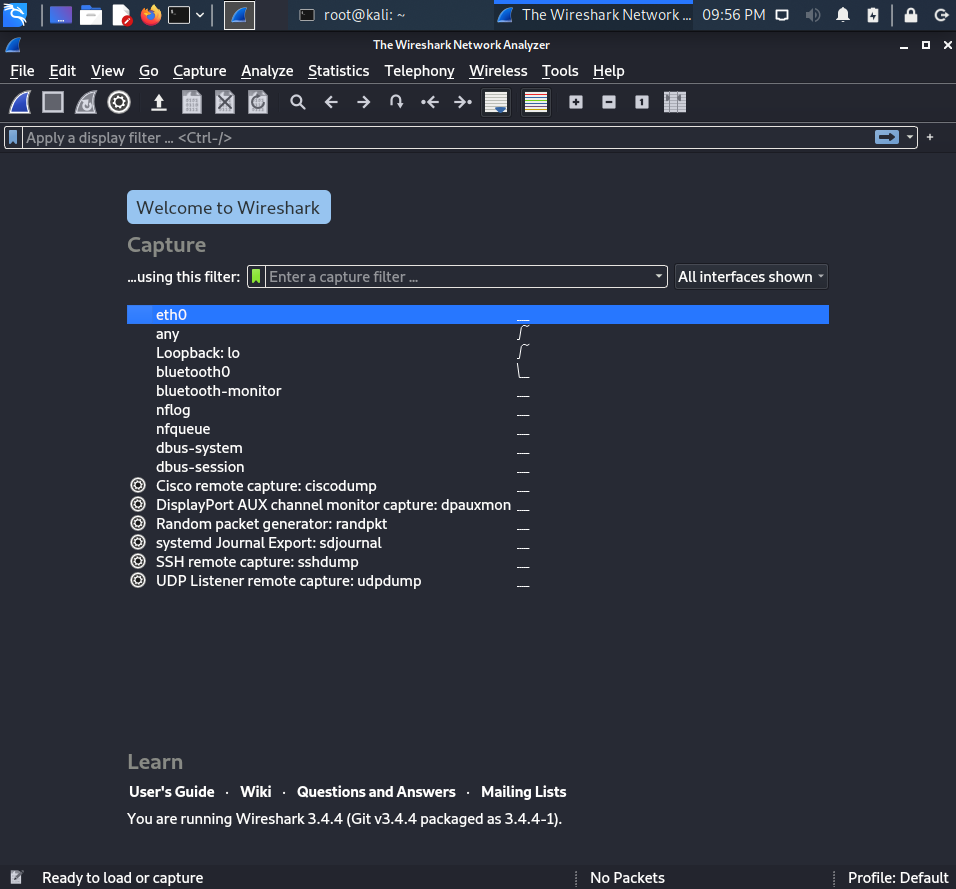Save this capture file icon

point(192,102)
